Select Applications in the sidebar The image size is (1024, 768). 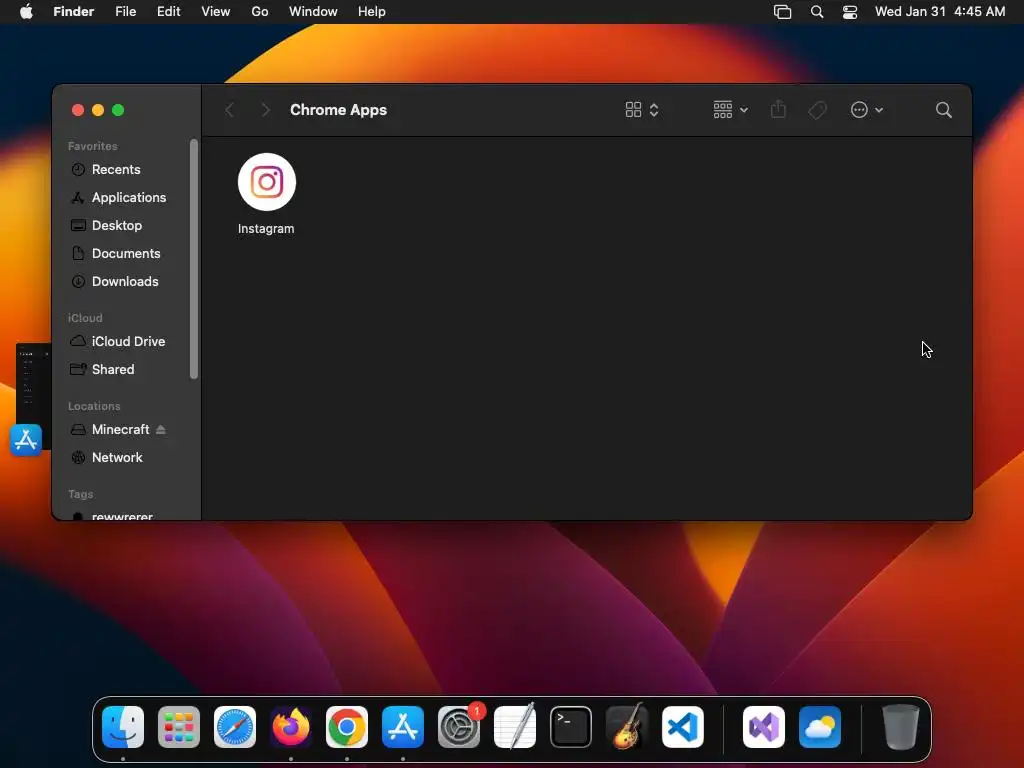click(127, 197)
